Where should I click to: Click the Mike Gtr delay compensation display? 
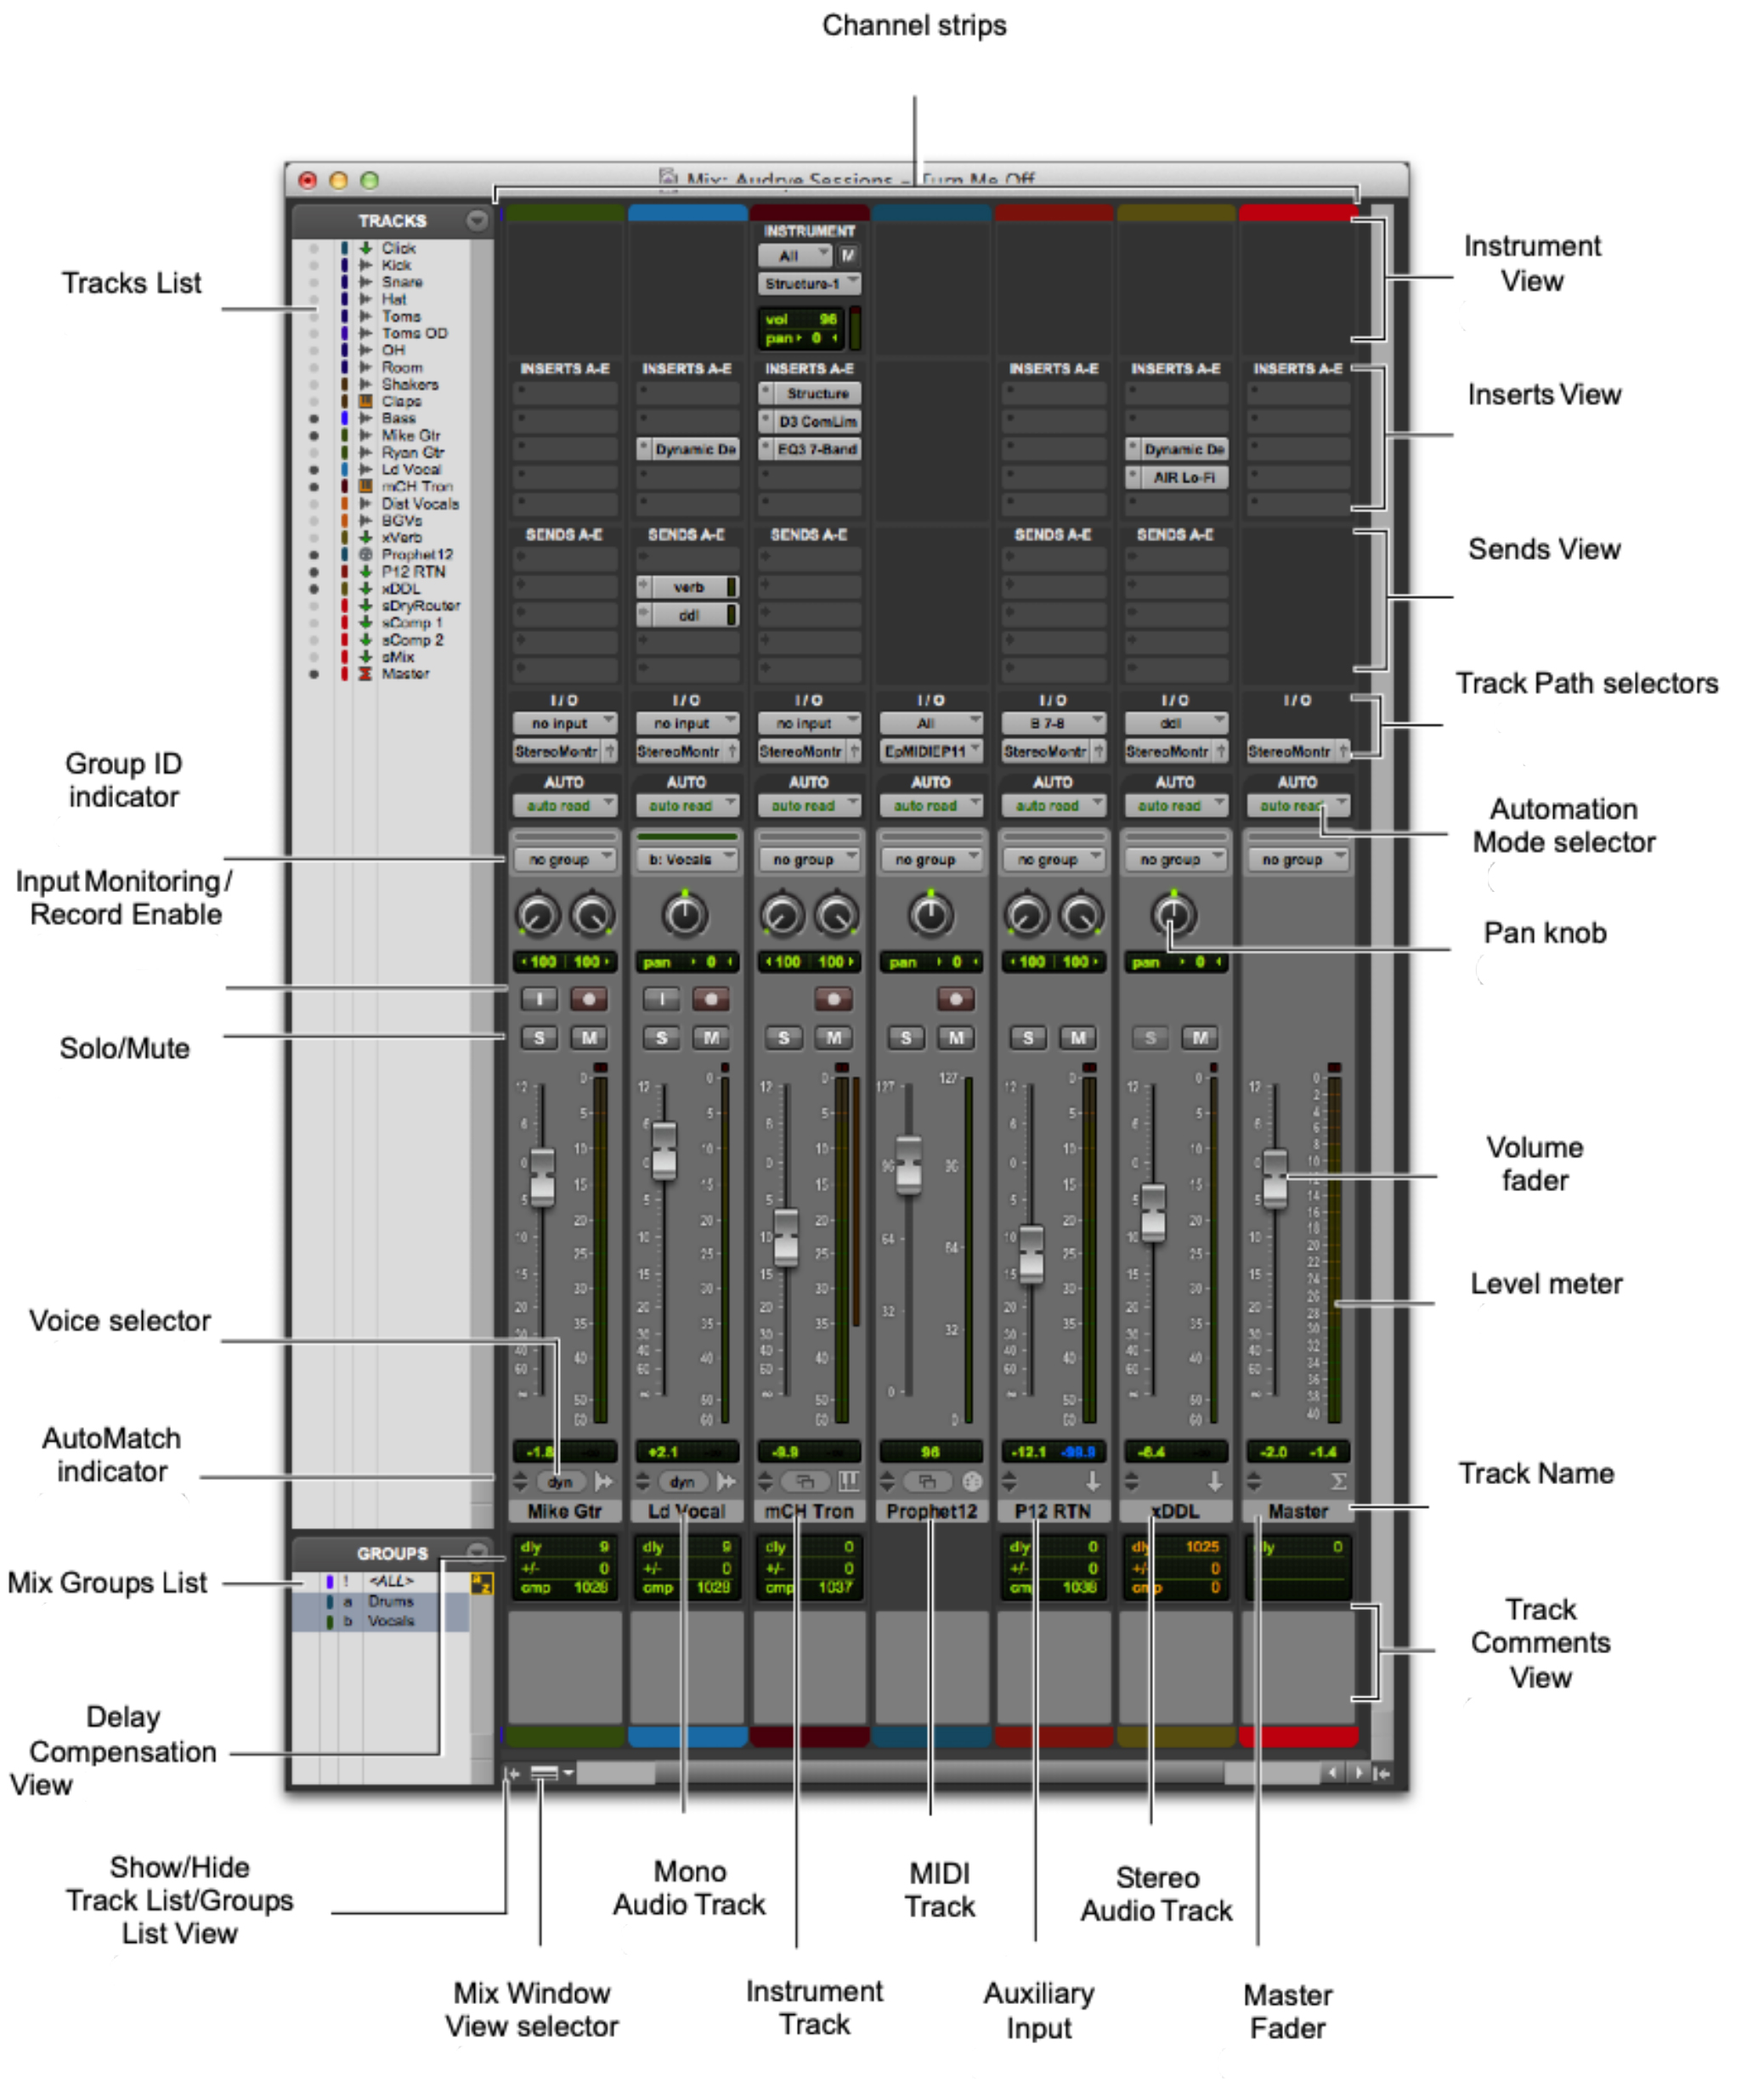tap(565, 1567)
